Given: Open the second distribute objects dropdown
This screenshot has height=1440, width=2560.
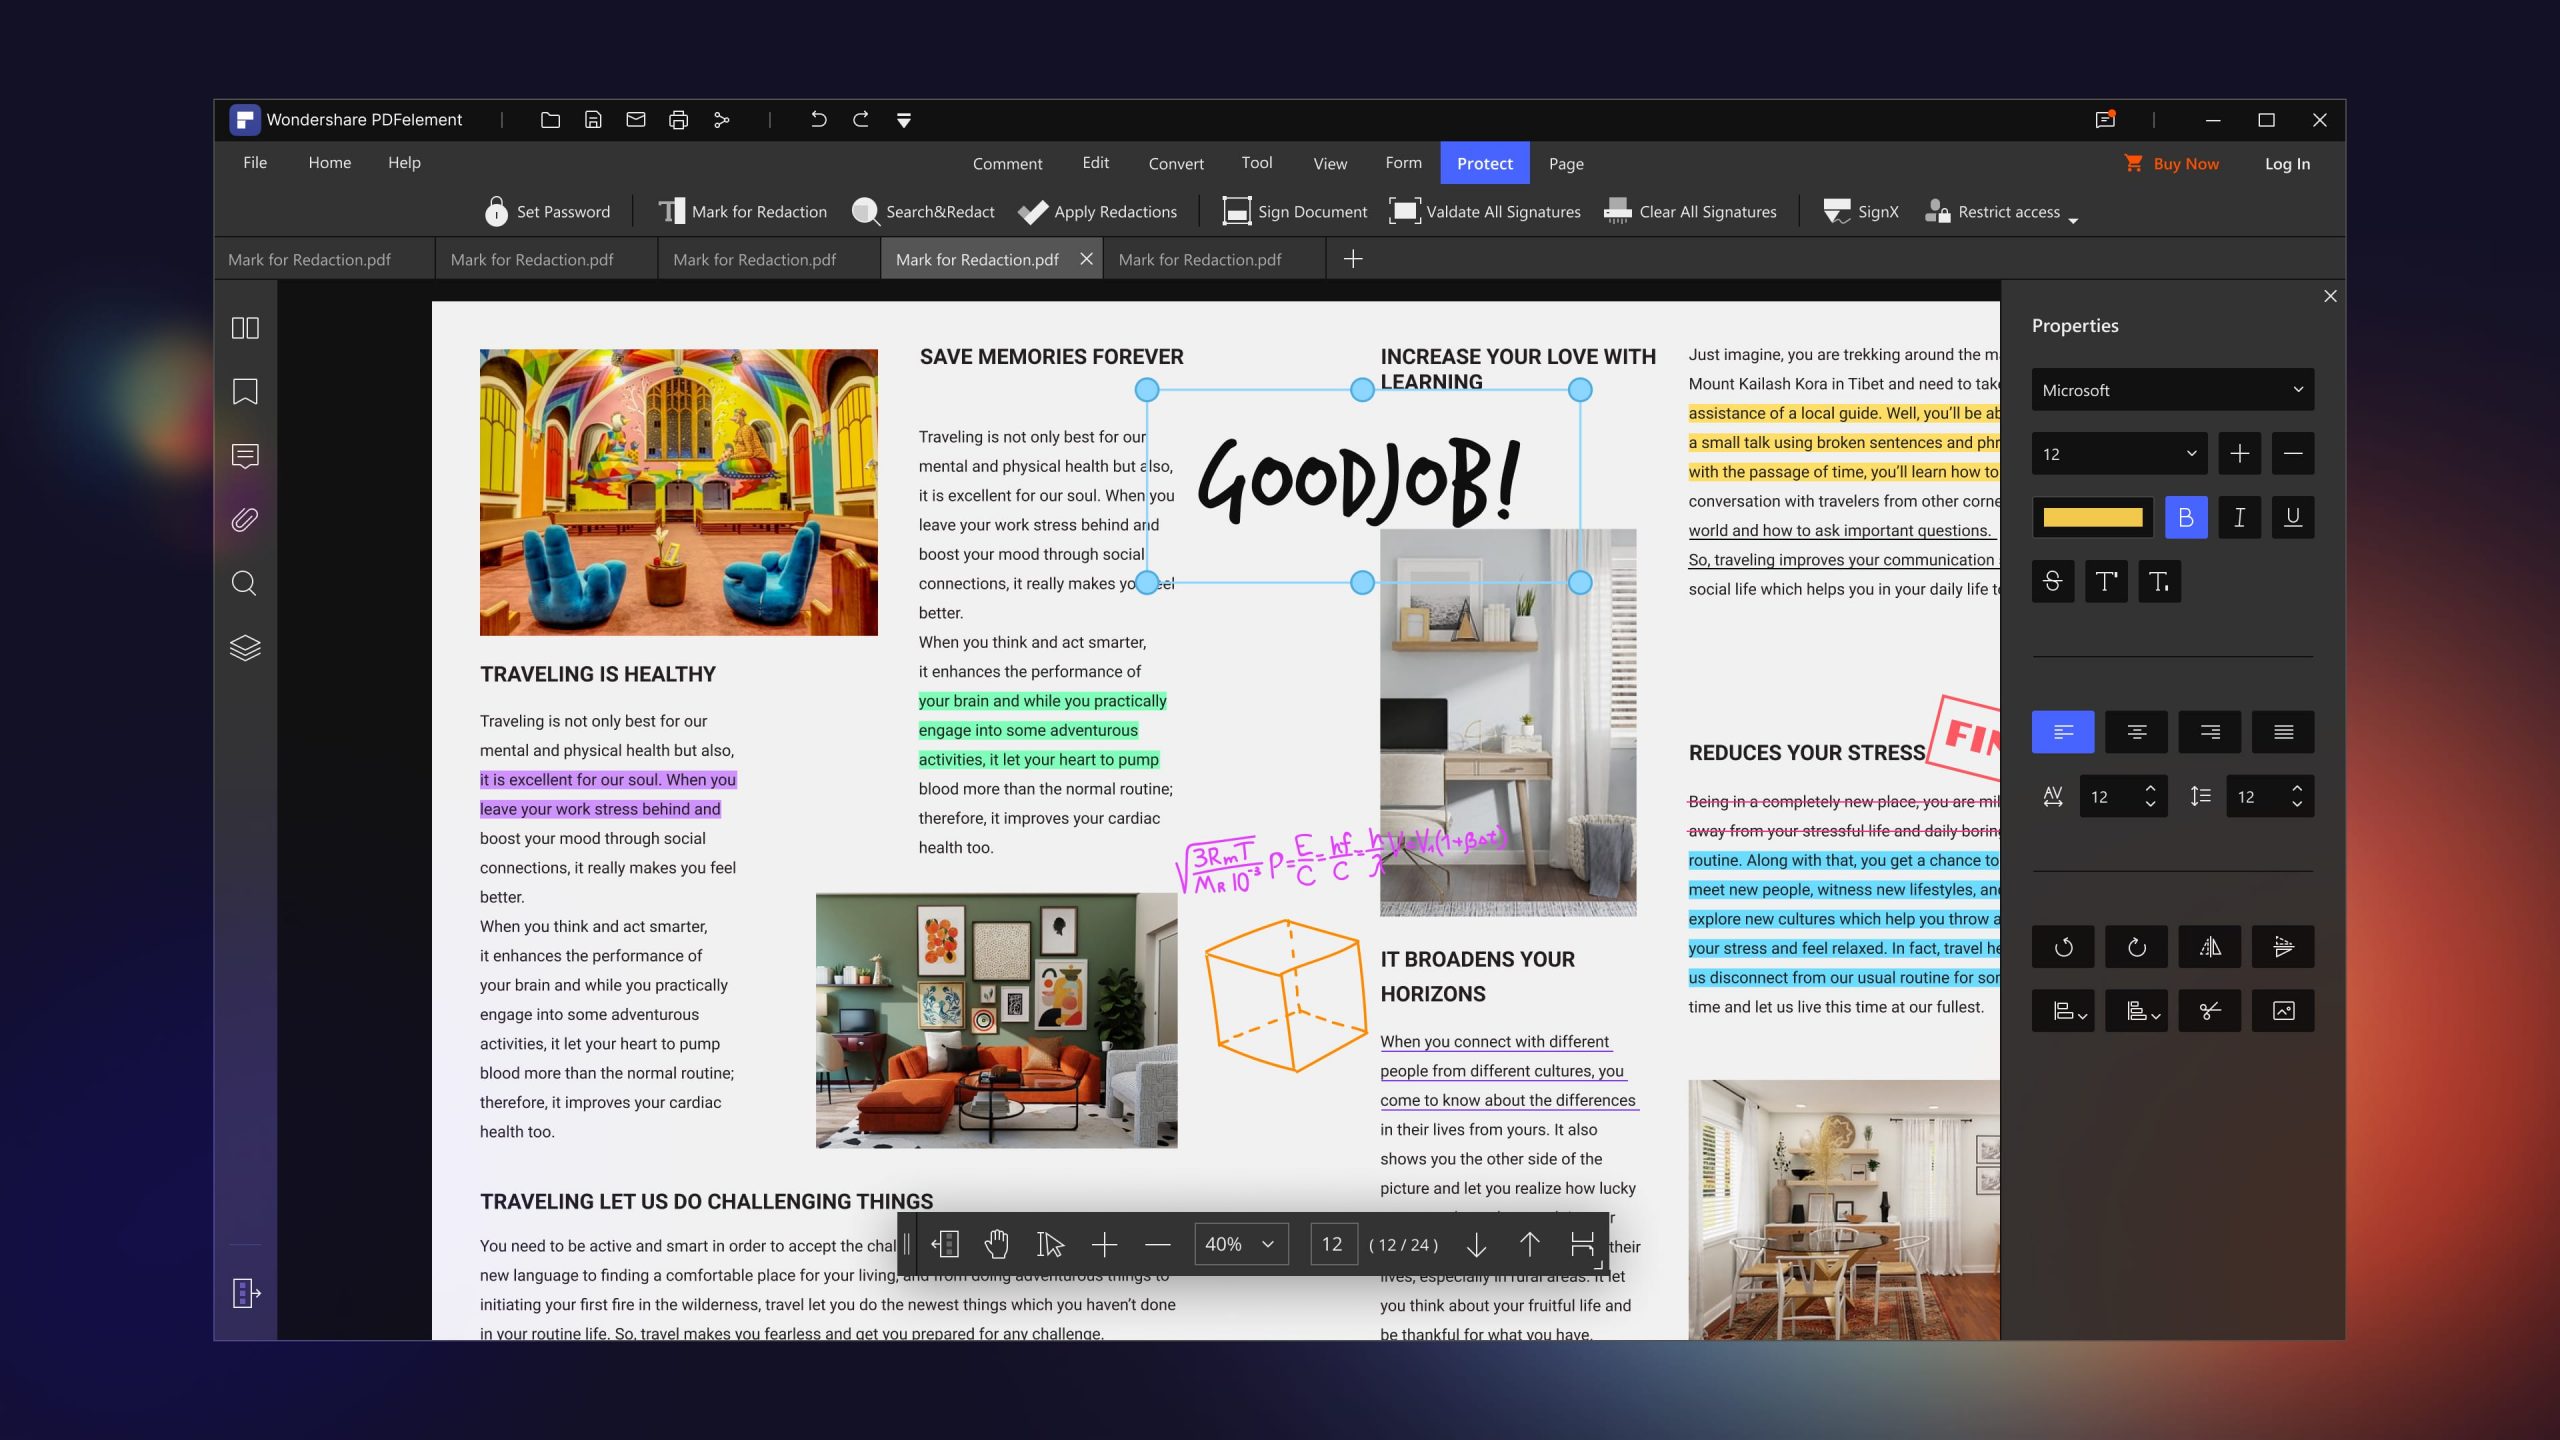Looking at the screenshot, I should click(2136, 1011).
